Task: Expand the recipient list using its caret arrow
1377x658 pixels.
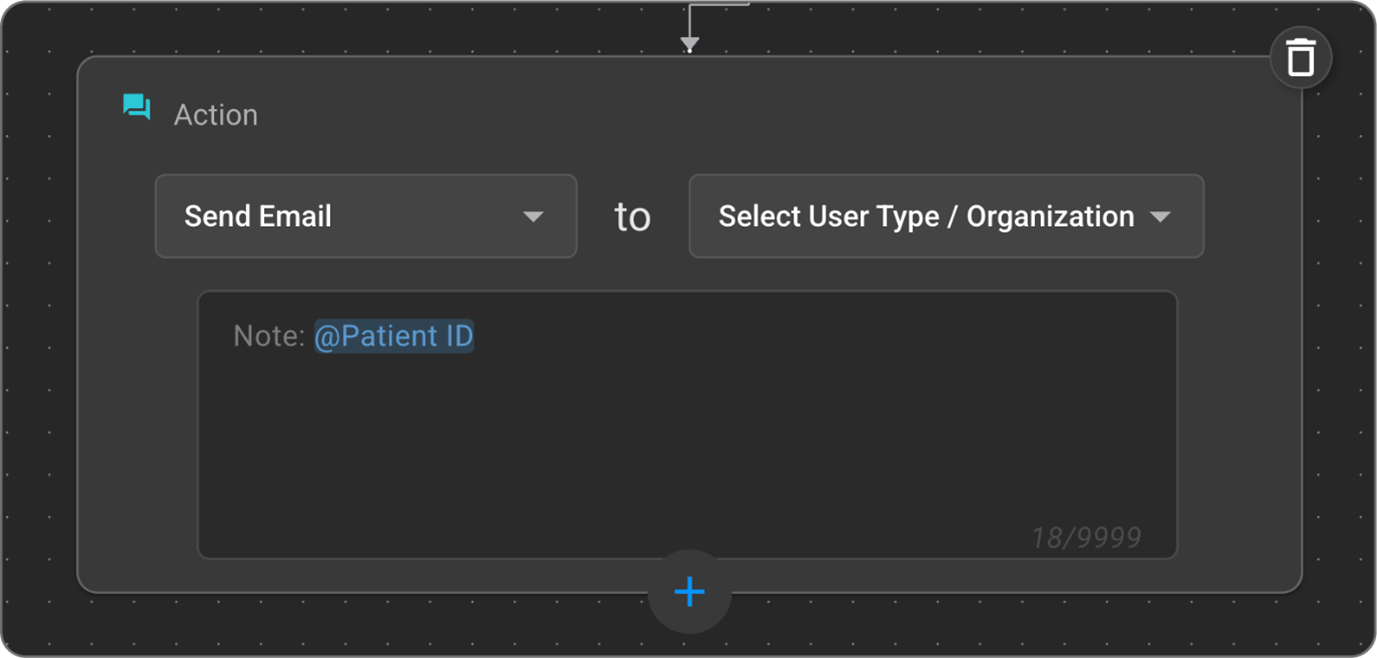Action: pos(1160,217)
